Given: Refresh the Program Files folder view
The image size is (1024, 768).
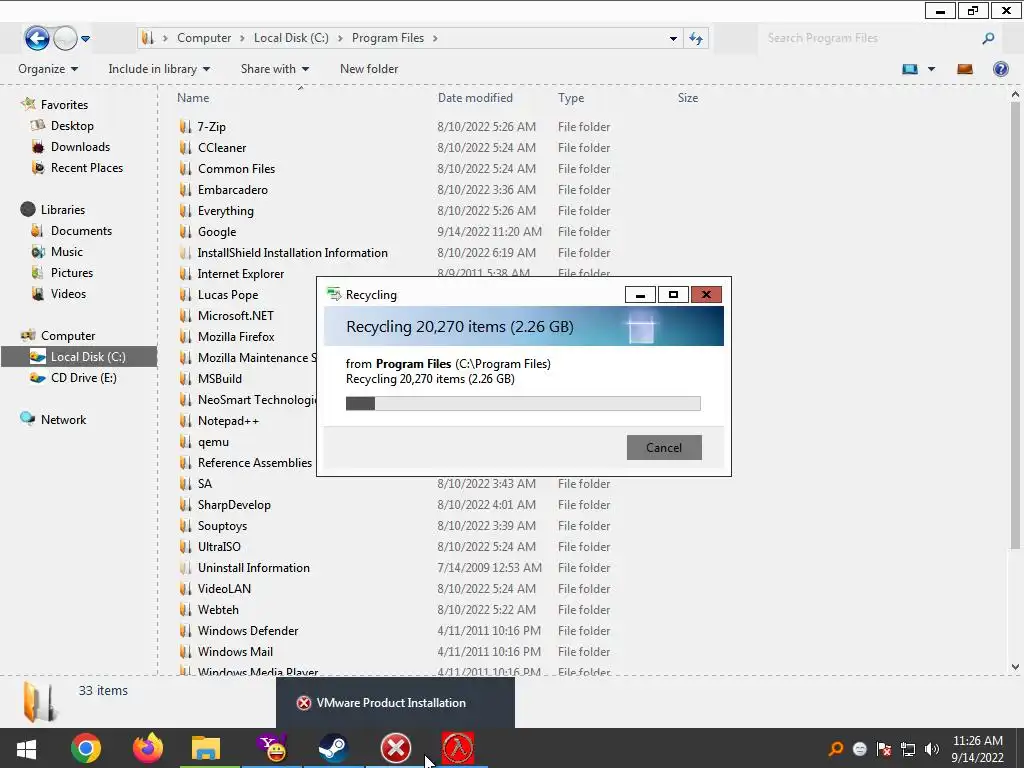Looking at the screenshot, I should [696, 39].
